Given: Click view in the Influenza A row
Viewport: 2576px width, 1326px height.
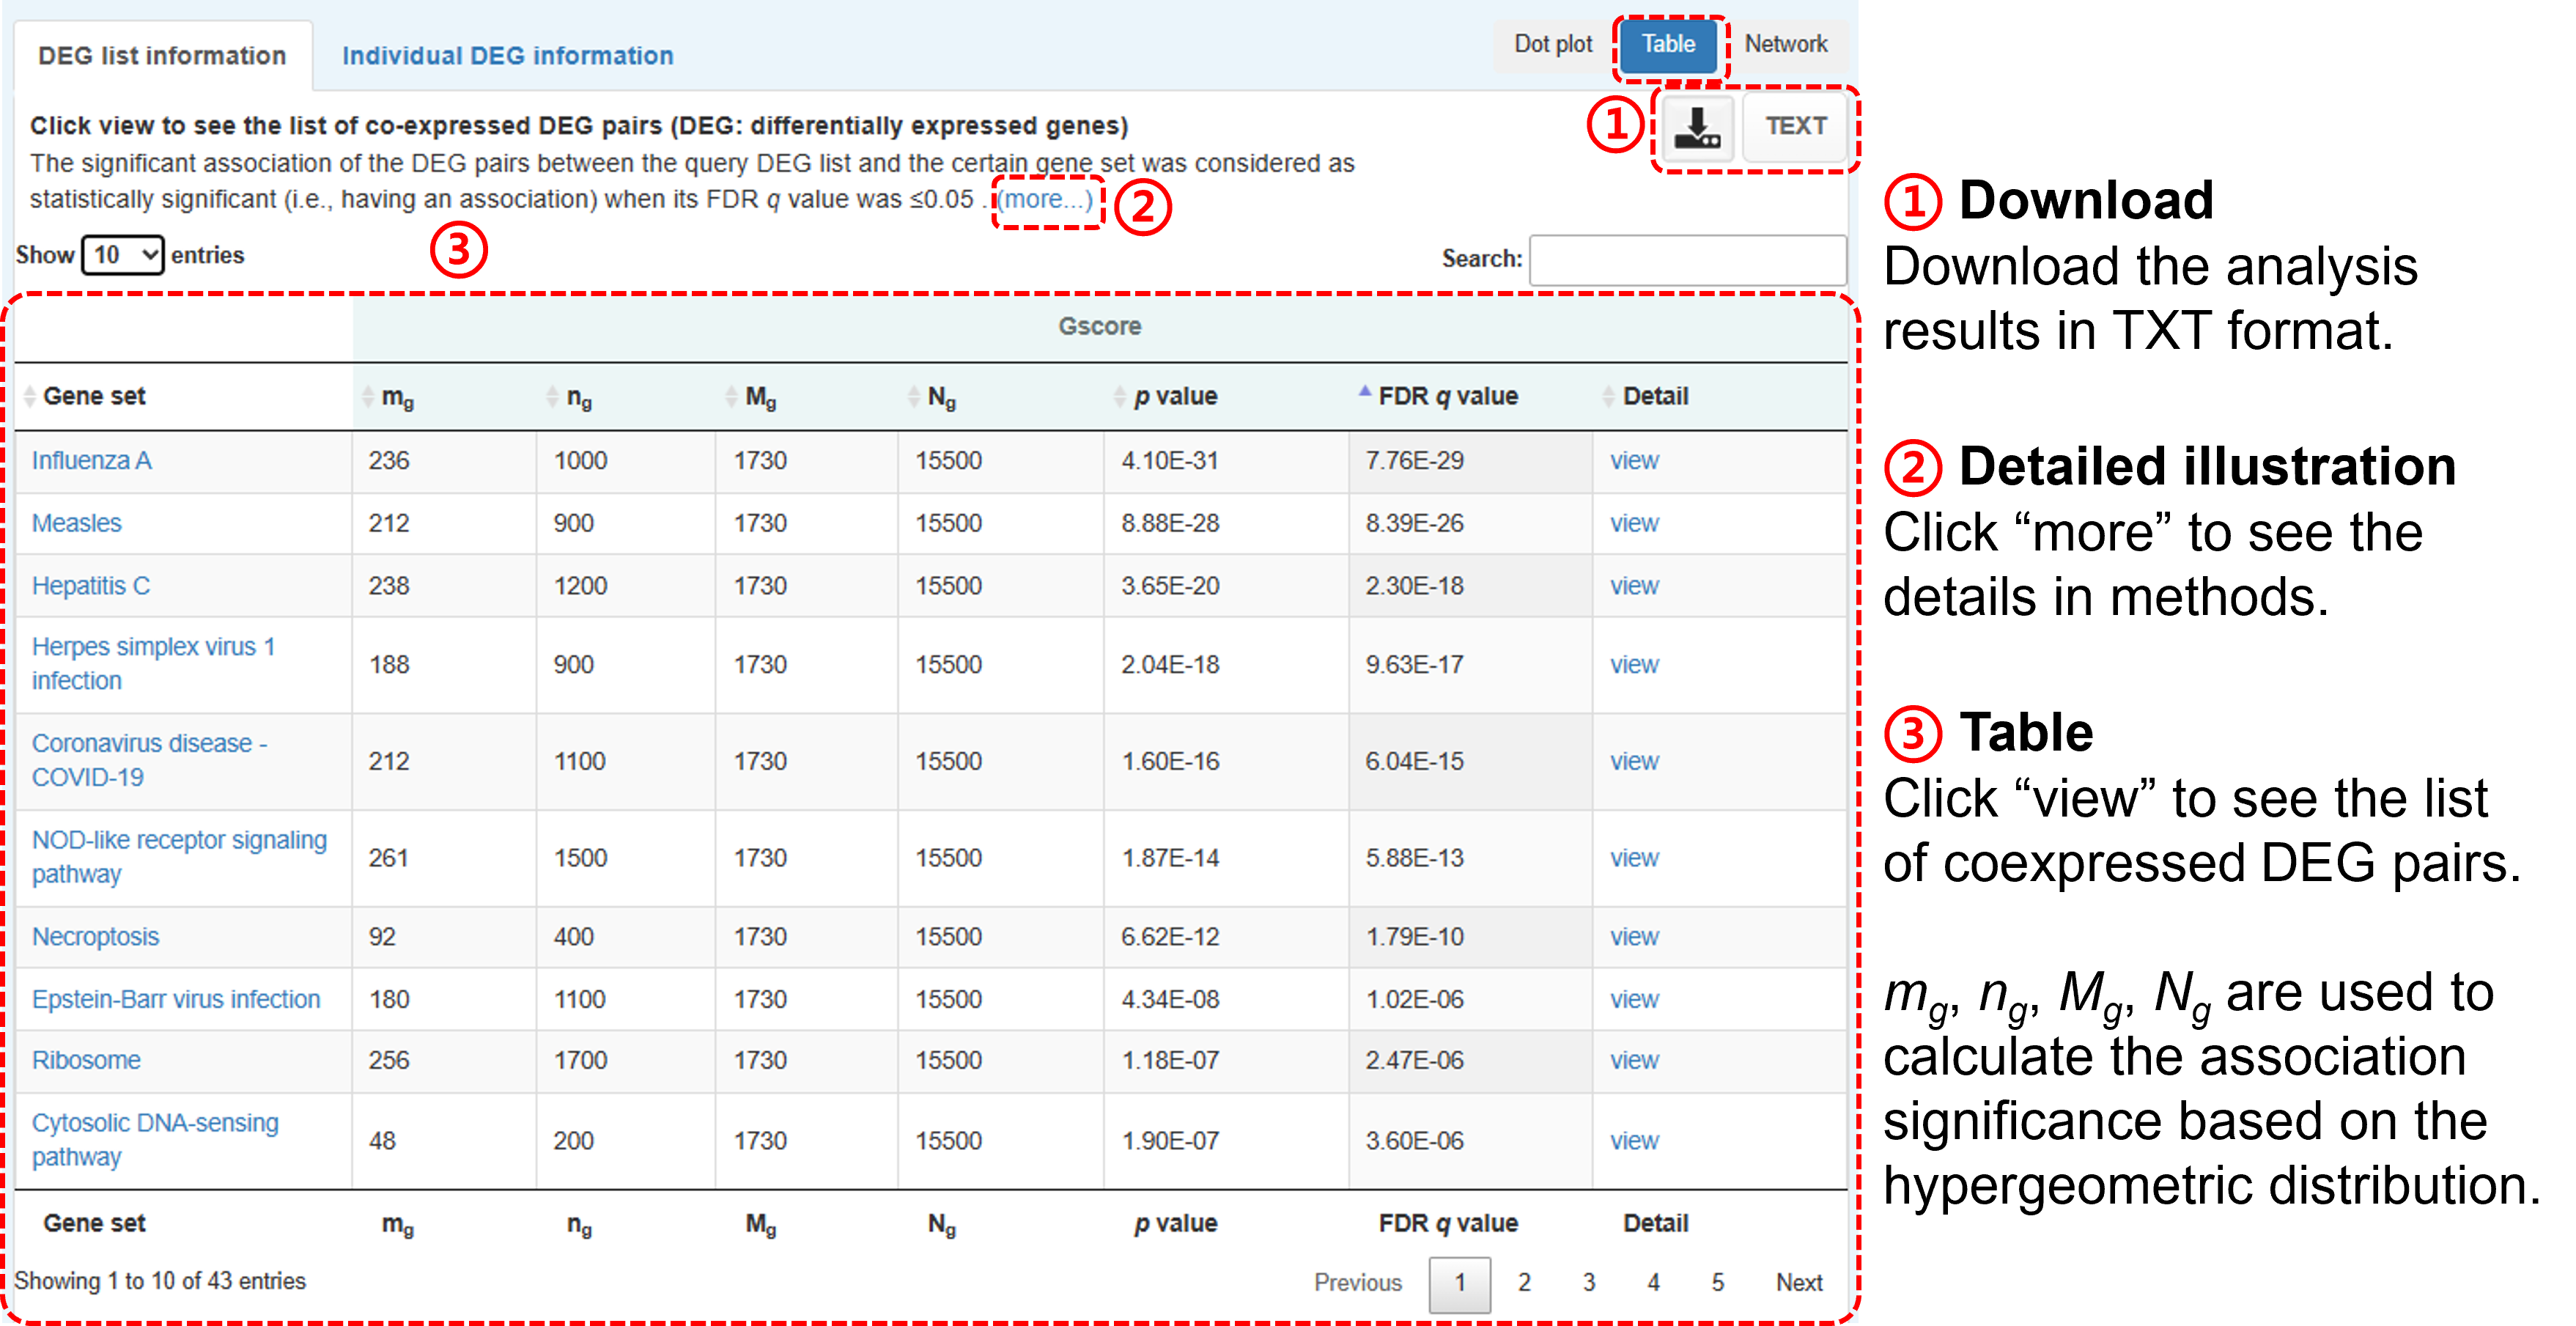Looking at the screenshot, I should pyautogui.click(x=1634, y=461).
